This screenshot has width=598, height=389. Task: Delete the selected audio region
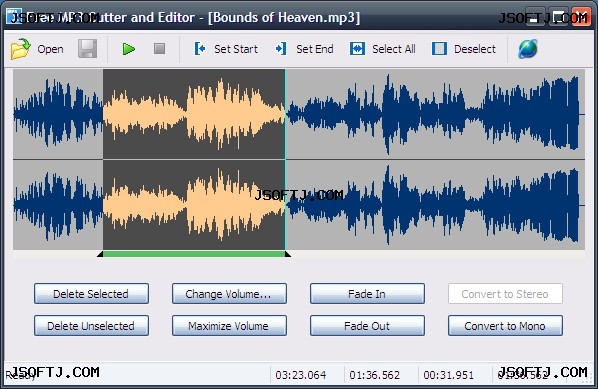point(91,294)
